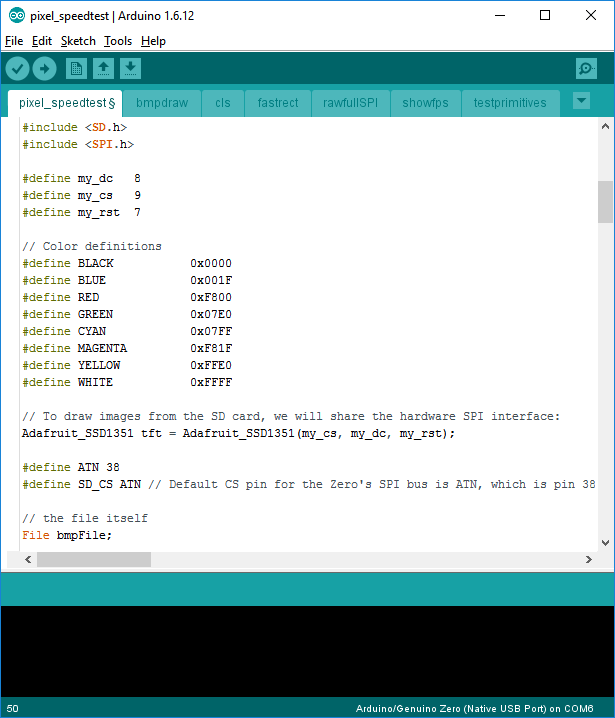Click the horizontal scrollbar thumb
The width and height of the screenshot is (615, 718).
[x=94, y=560]
